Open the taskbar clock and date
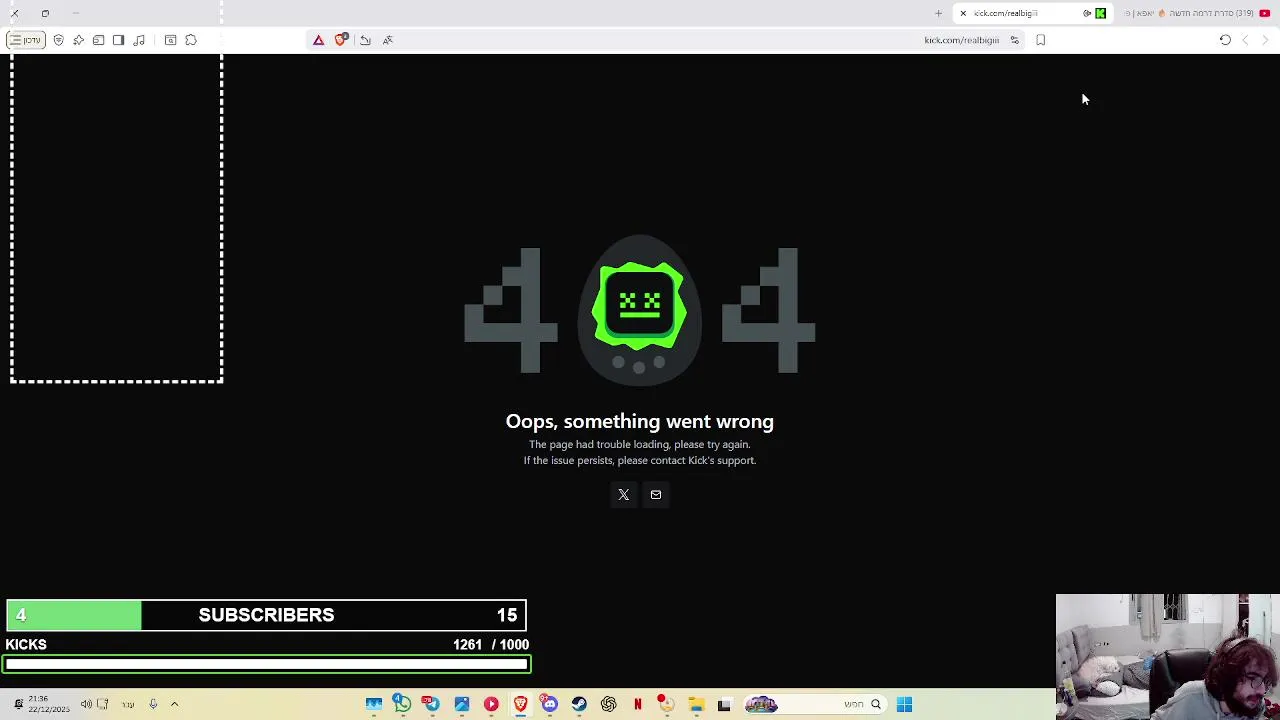This screenshot has width=1280, height=720. coord(48,704)
